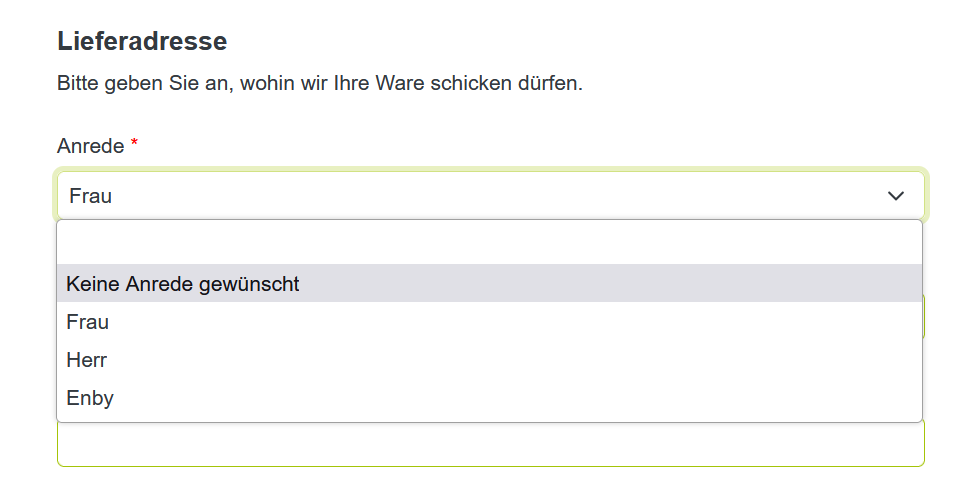Image resolution: width=970 pixels, height=482 pixels.
Task: Collapse the Anrede combo box showing Frau
Action: pyautogui.click(x=490, y=196)
